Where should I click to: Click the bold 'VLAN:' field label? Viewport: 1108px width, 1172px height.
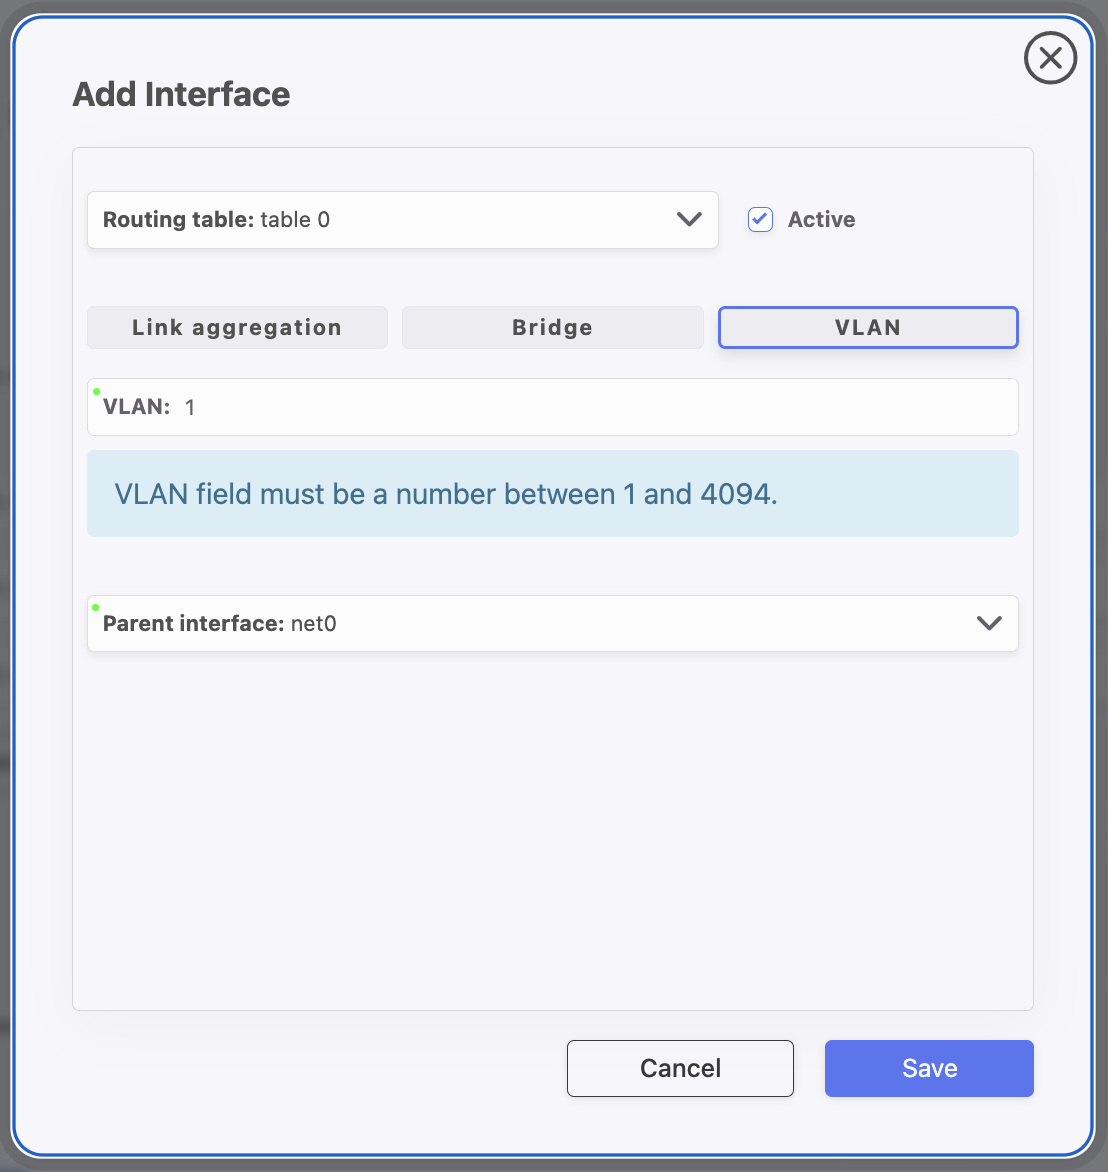tap(136, 407)
